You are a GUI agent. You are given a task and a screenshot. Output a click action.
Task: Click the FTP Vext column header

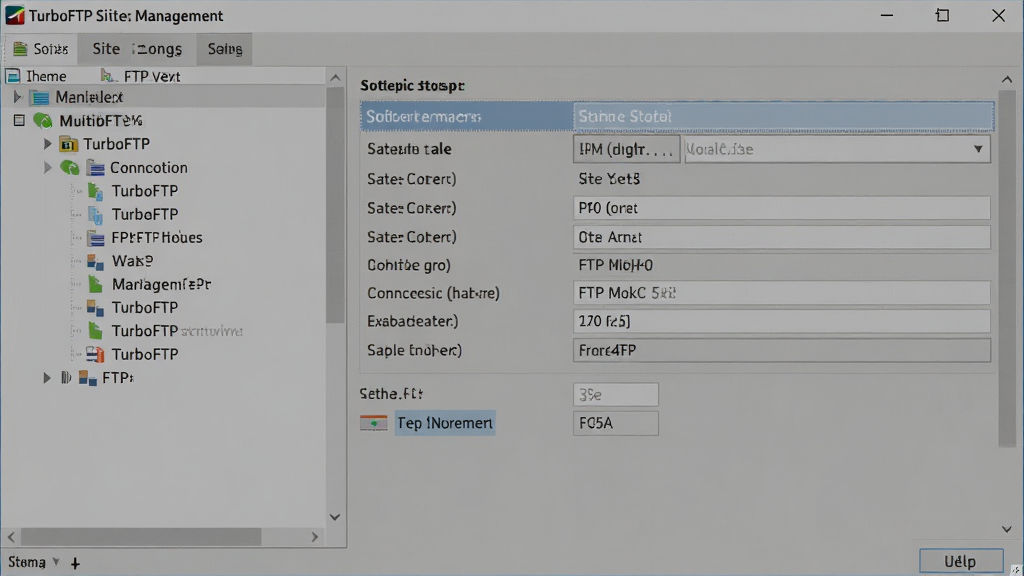[152, 76]
